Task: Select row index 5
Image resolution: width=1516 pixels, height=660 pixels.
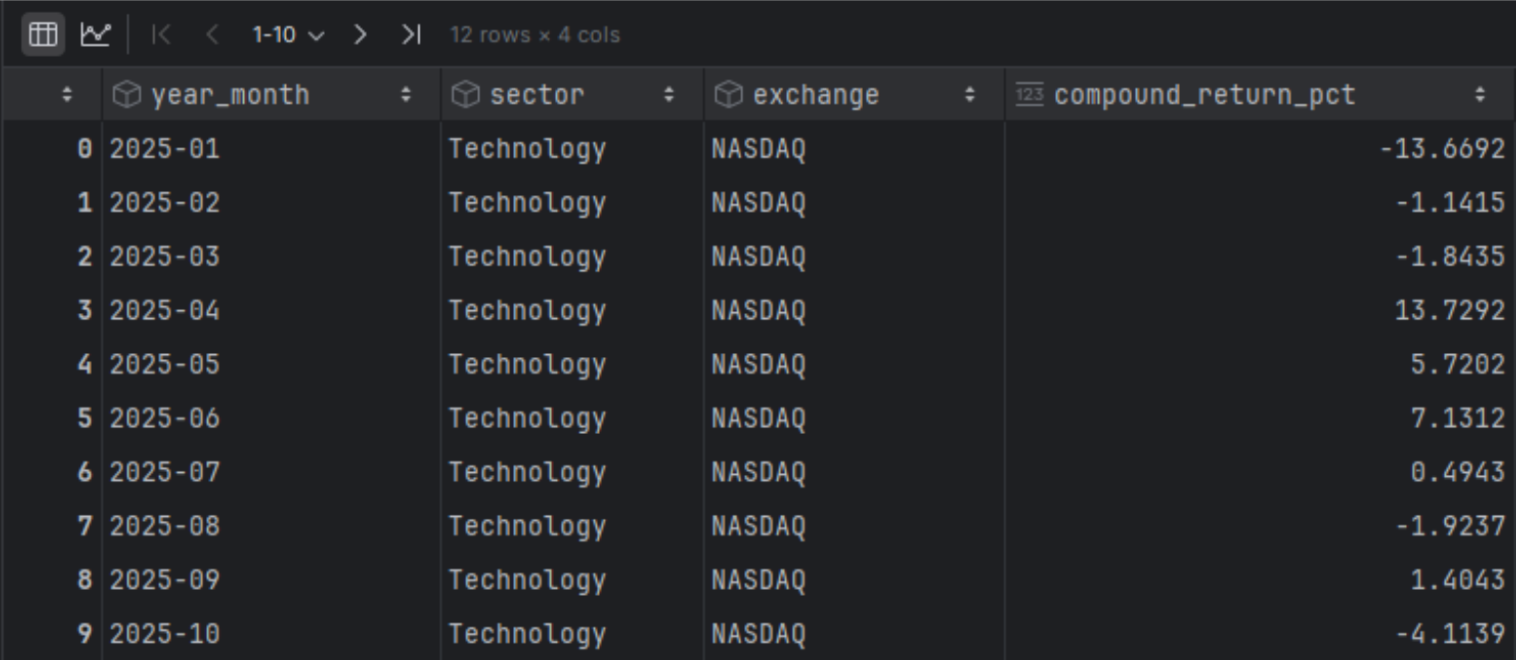Action: pos(84,419)
